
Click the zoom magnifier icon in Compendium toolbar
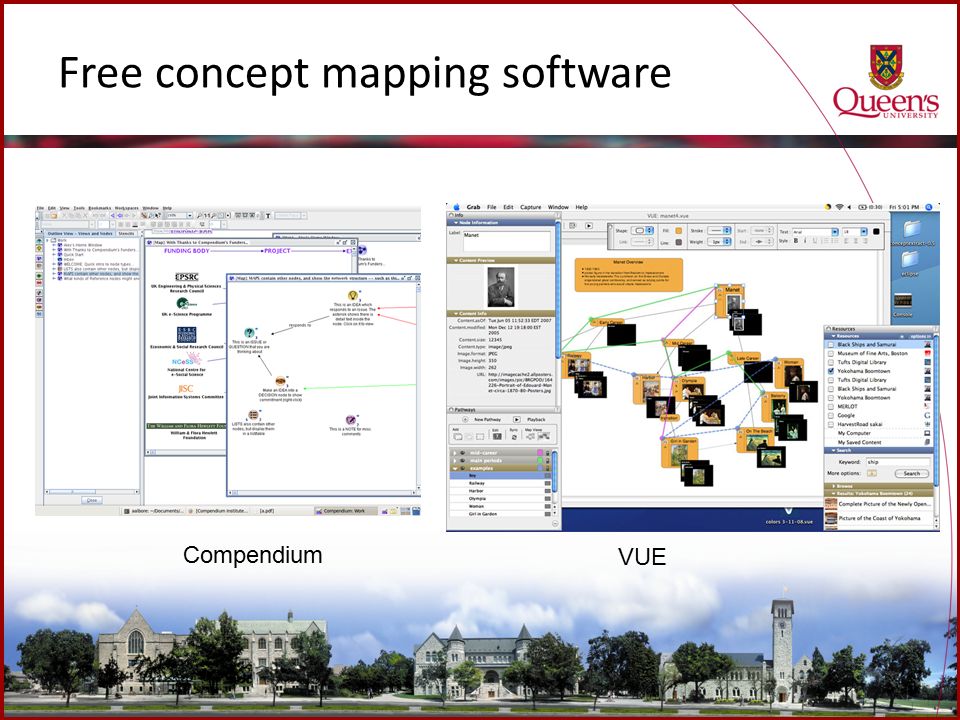199,216
